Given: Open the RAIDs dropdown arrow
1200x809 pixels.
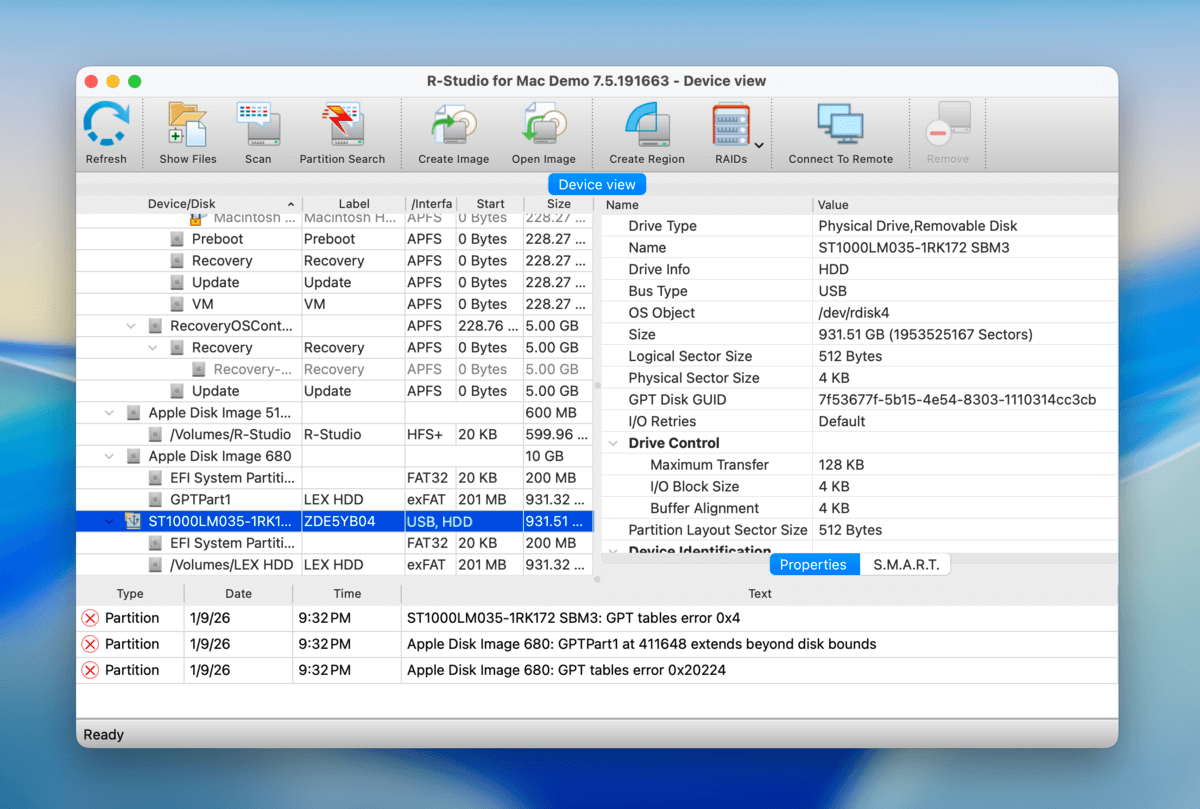Looking at the screenshot, I should point(759,146).
